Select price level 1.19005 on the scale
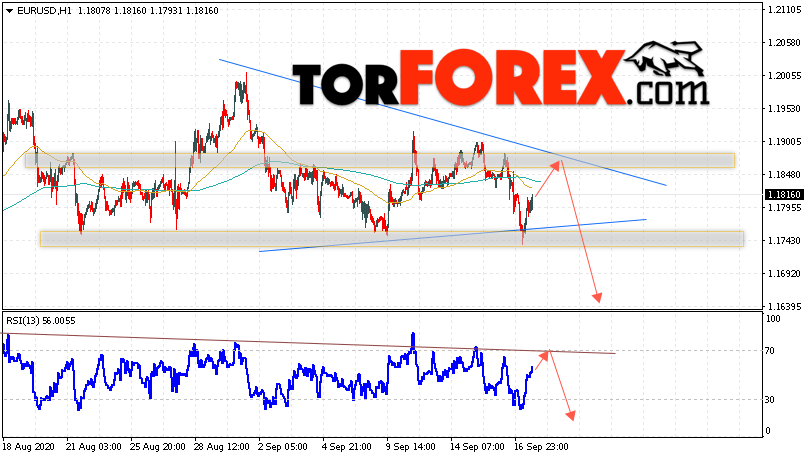 click(784, 142)
